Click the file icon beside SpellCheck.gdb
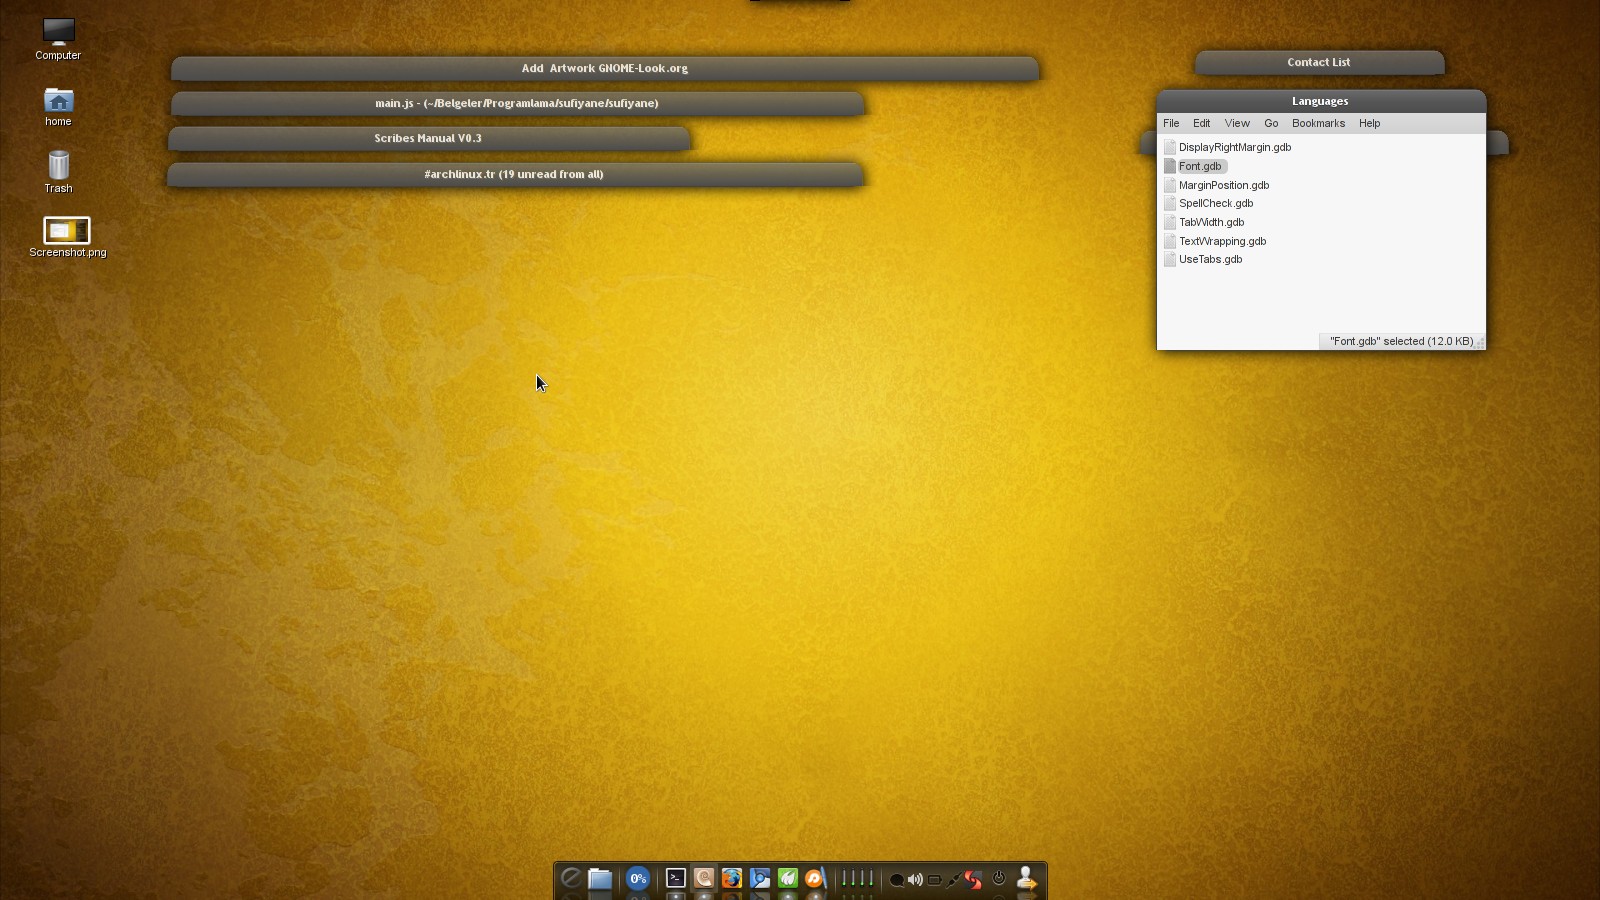Screen dimensions: 1600x900 tap(1169, 203)
